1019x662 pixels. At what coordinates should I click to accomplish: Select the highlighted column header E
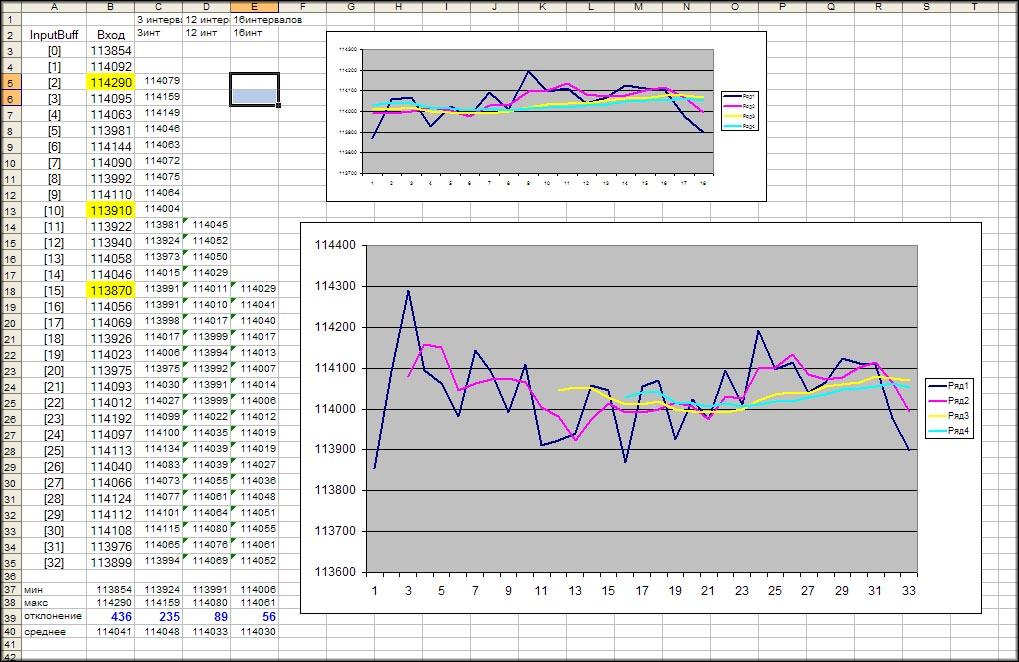pos(255,6)
